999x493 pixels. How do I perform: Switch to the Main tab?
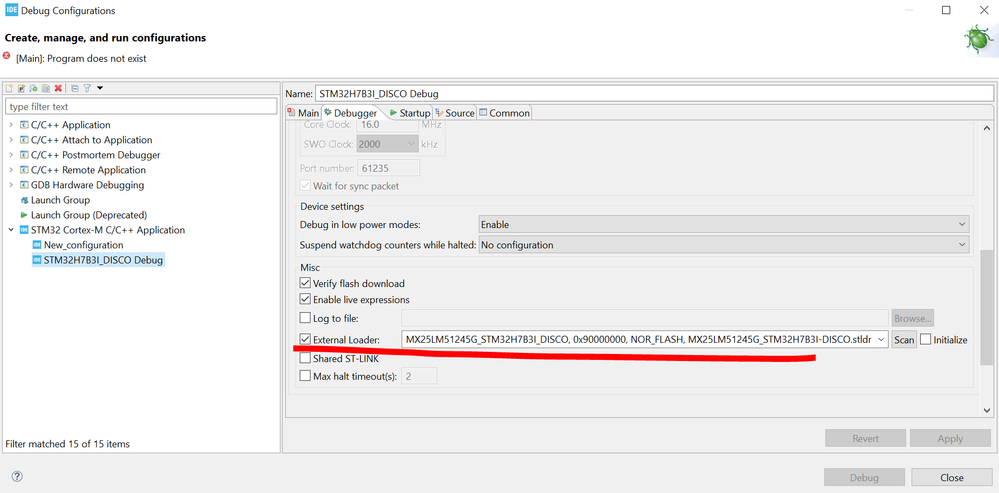304,113
